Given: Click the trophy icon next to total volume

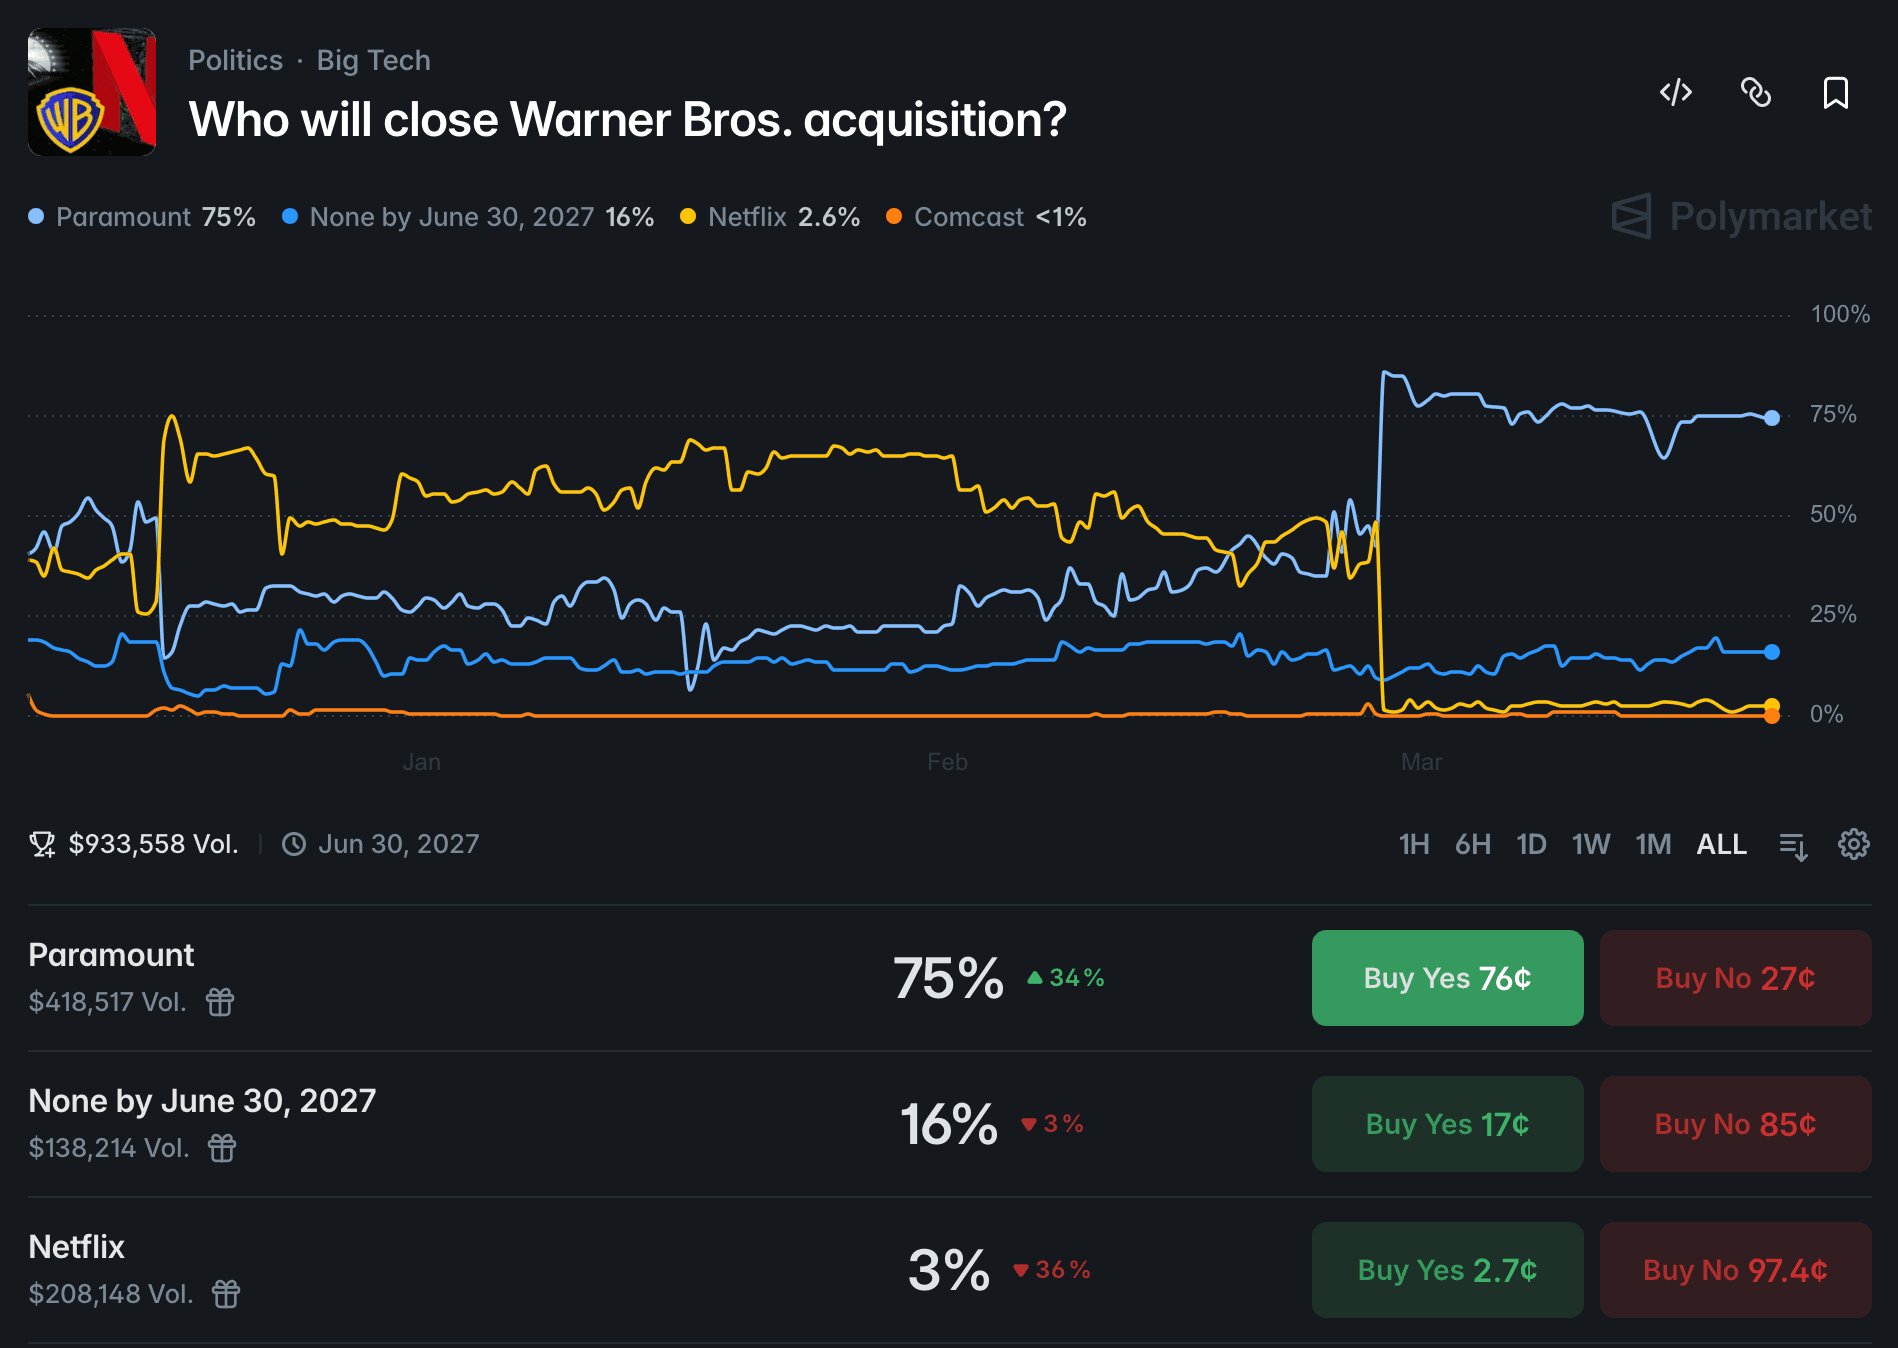Looking at the screenshot, I should 41,843.
